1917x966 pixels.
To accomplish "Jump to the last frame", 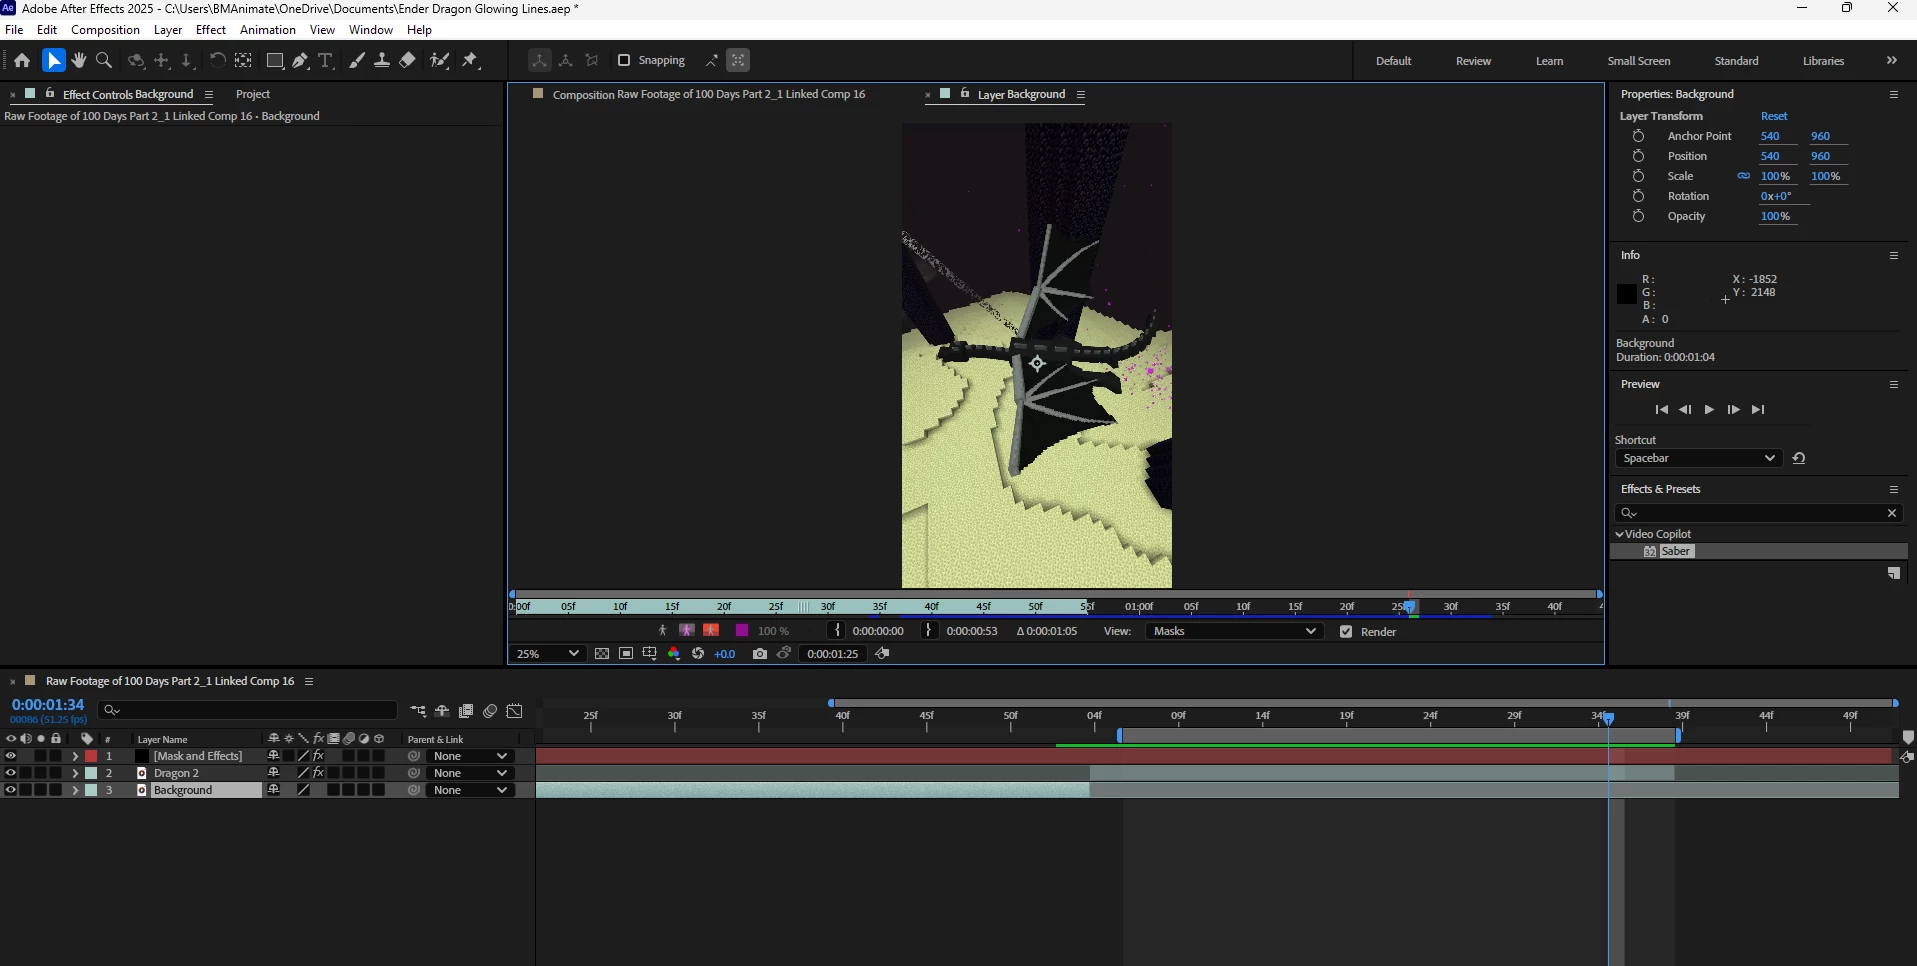I will click(1758, 410).
